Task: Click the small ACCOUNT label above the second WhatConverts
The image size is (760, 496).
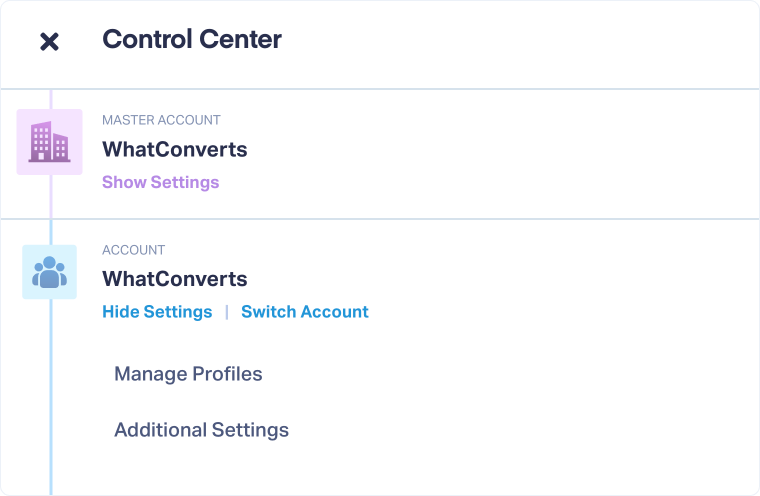Action: point(133,250)
